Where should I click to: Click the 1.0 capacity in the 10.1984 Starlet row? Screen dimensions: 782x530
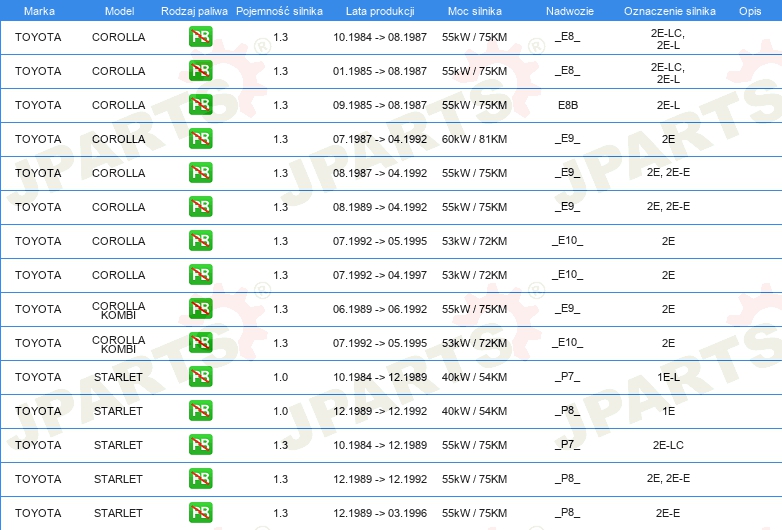click(x=281, y=377)
